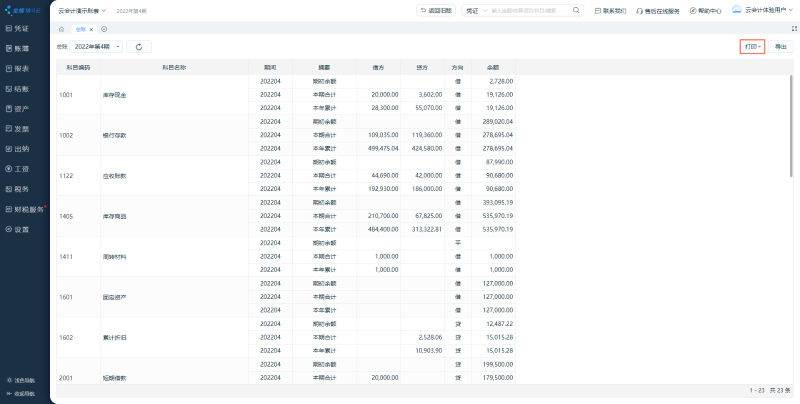Click the 返回旧版 button
800x404 pixels.
(x=435, y=10)
